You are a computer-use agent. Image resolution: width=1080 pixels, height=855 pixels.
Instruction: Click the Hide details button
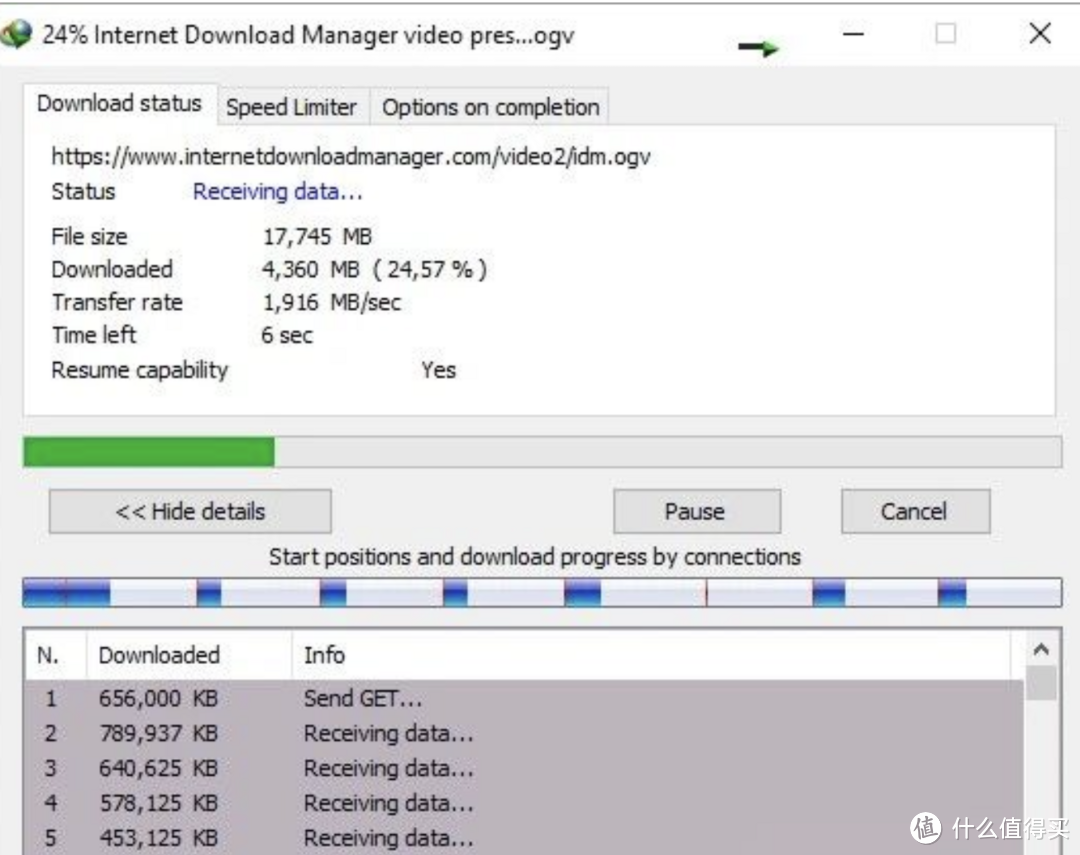pos(190,511)
